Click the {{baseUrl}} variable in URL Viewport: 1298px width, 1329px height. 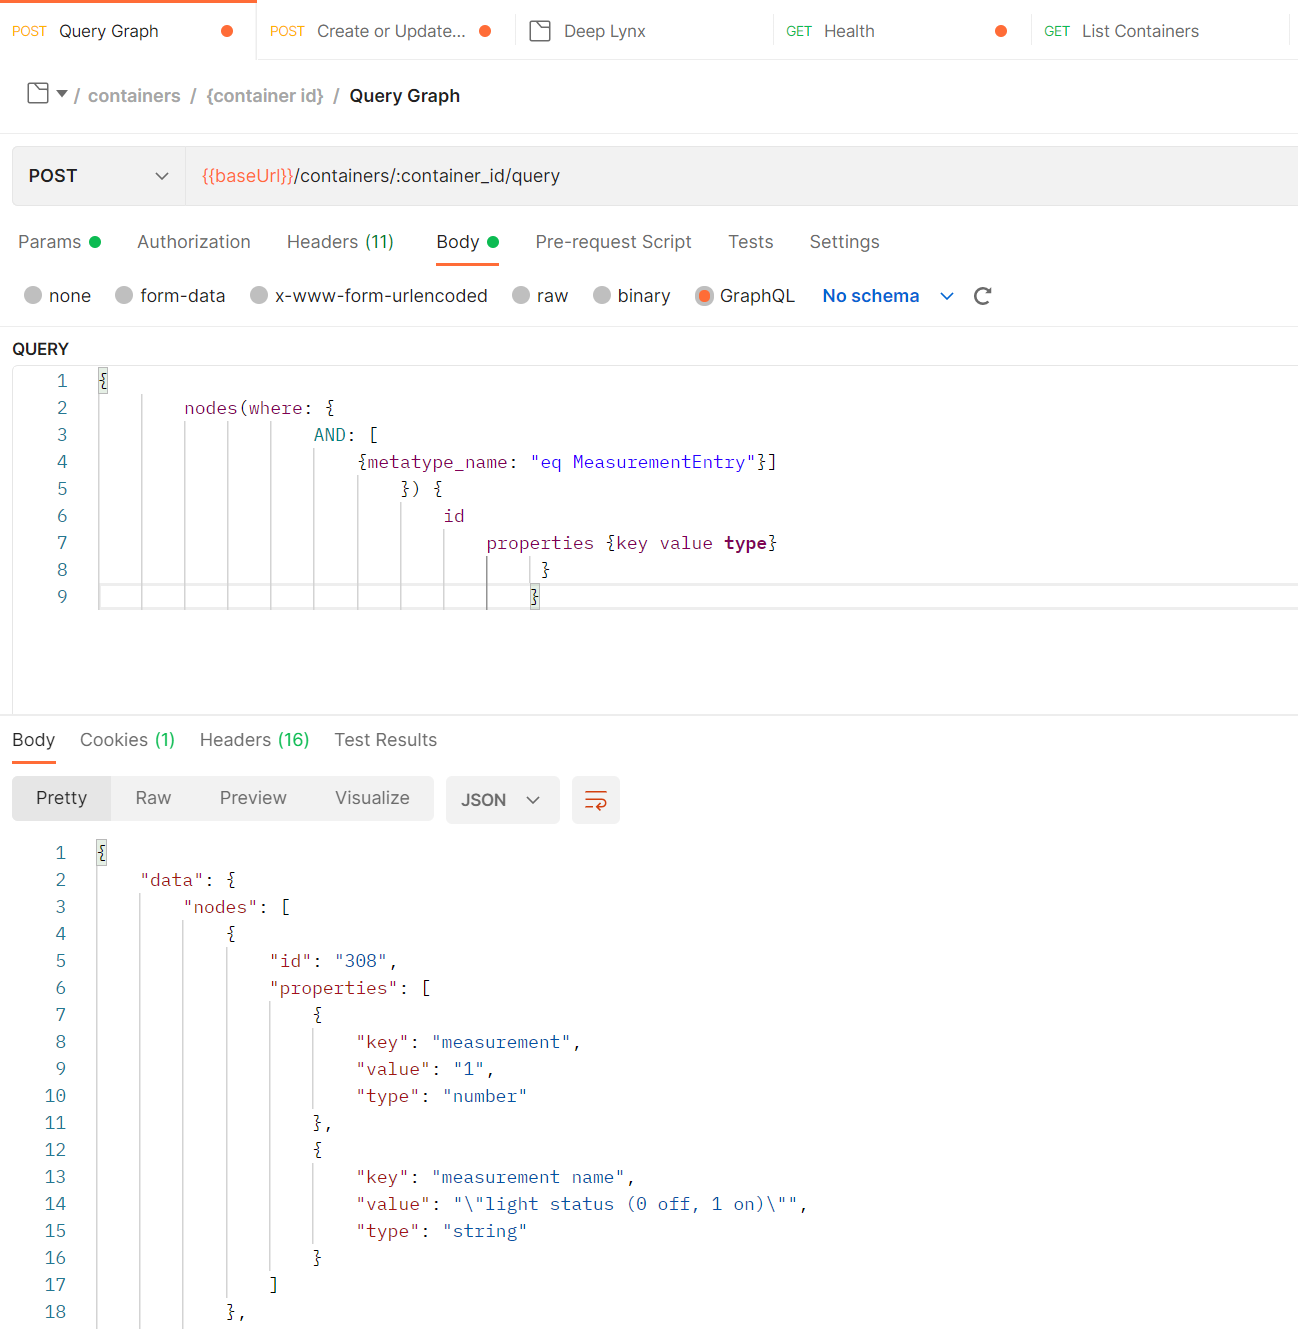(248, 176)
